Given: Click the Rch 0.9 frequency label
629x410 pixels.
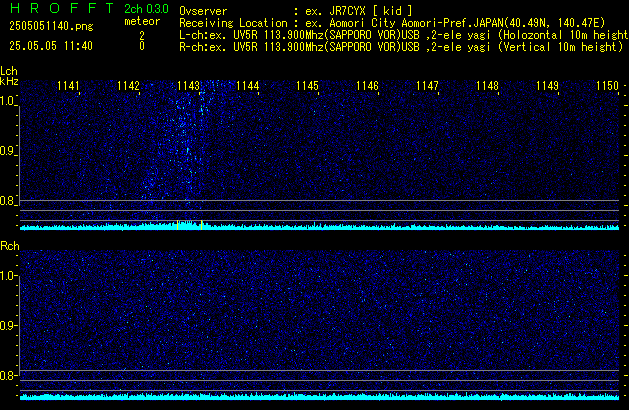Looking at the screenshot, I should 8,326.
